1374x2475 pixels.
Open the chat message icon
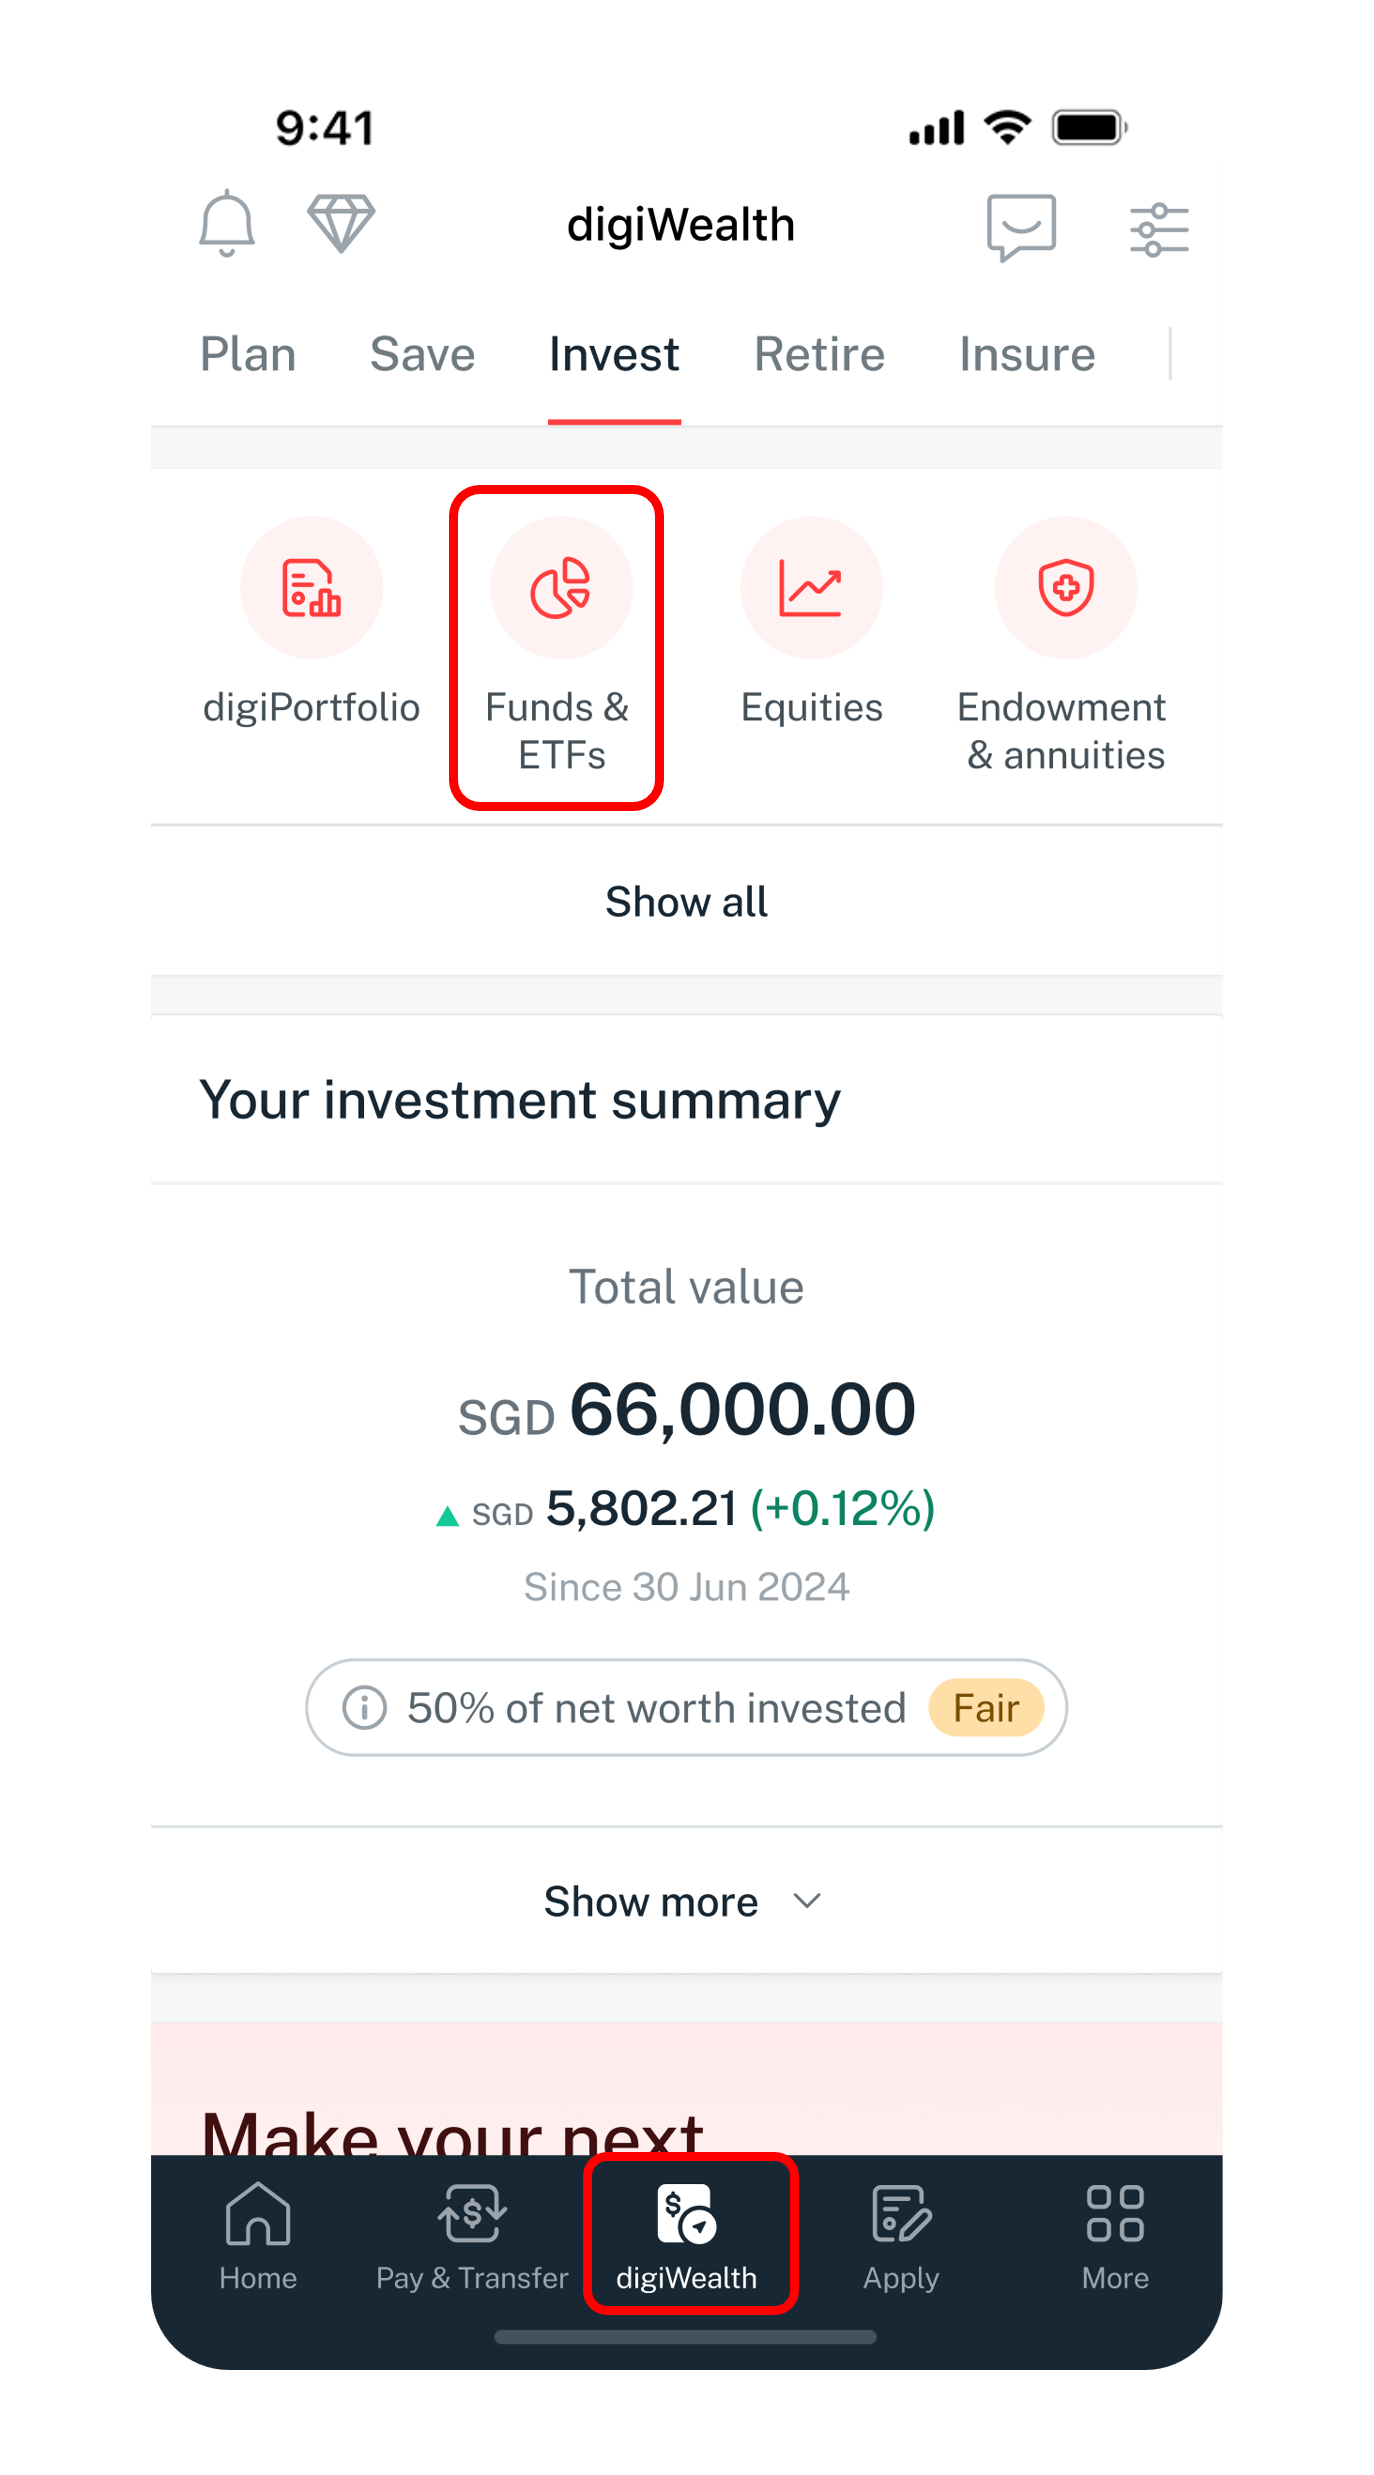(x=1021, y=227)
